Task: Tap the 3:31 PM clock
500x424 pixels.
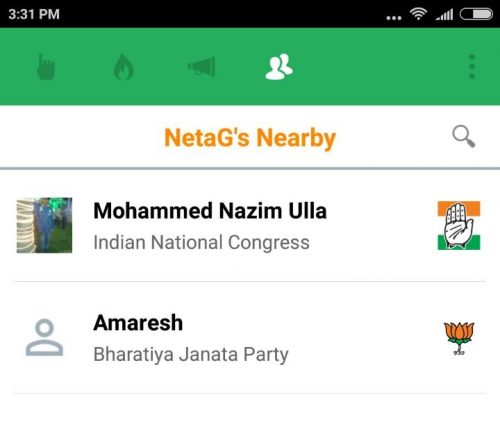Action: 34,14
